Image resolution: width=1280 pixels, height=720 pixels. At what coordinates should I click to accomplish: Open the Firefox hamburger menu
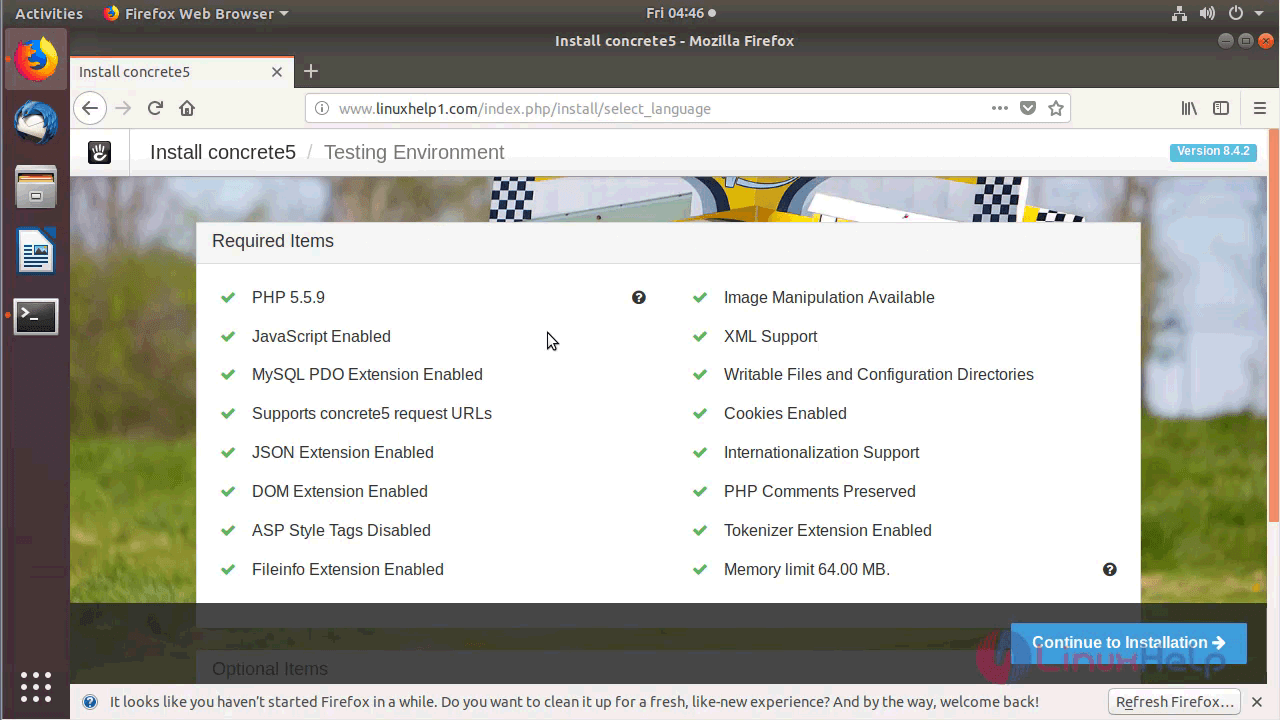click(x=1259, y=108)
